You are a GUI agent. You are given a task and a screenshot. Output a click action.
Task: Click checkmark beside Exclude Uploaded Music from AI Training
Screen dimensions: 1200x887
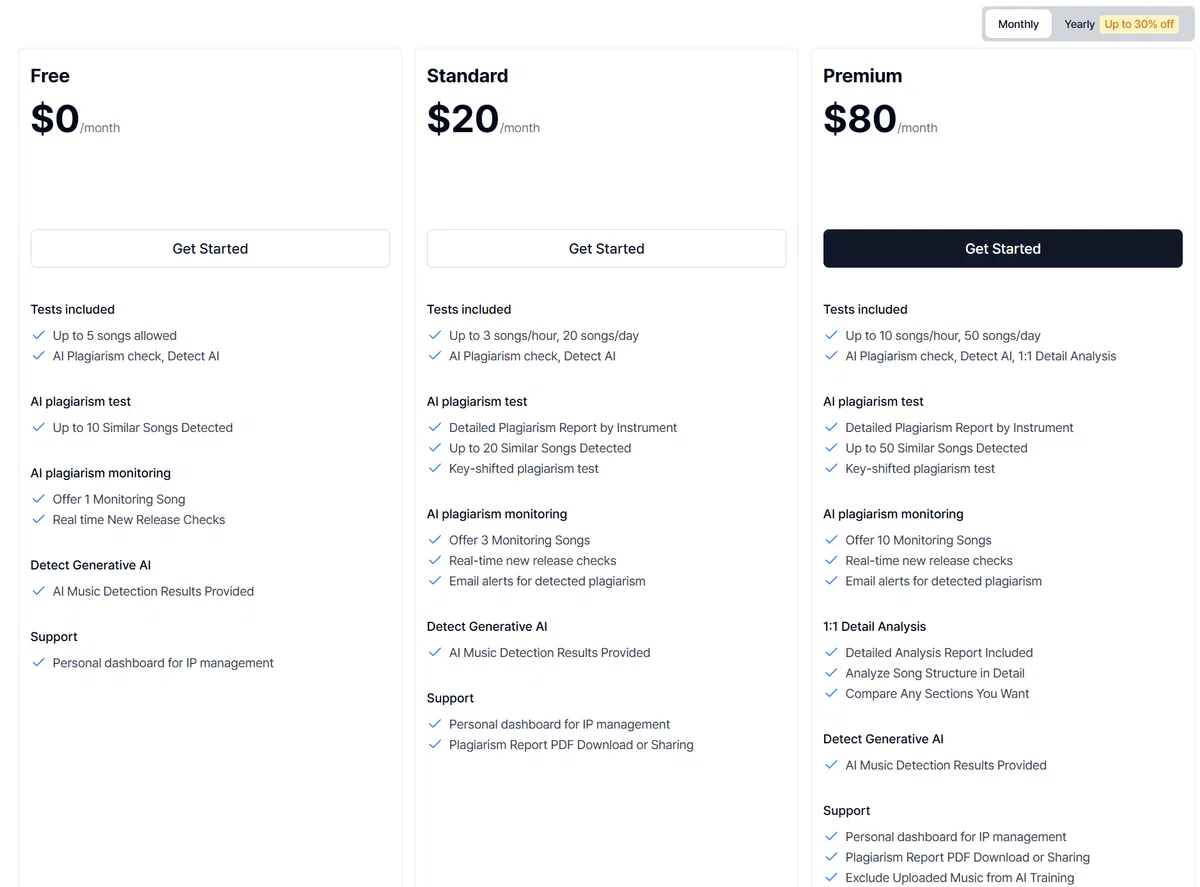coord(831,877)
